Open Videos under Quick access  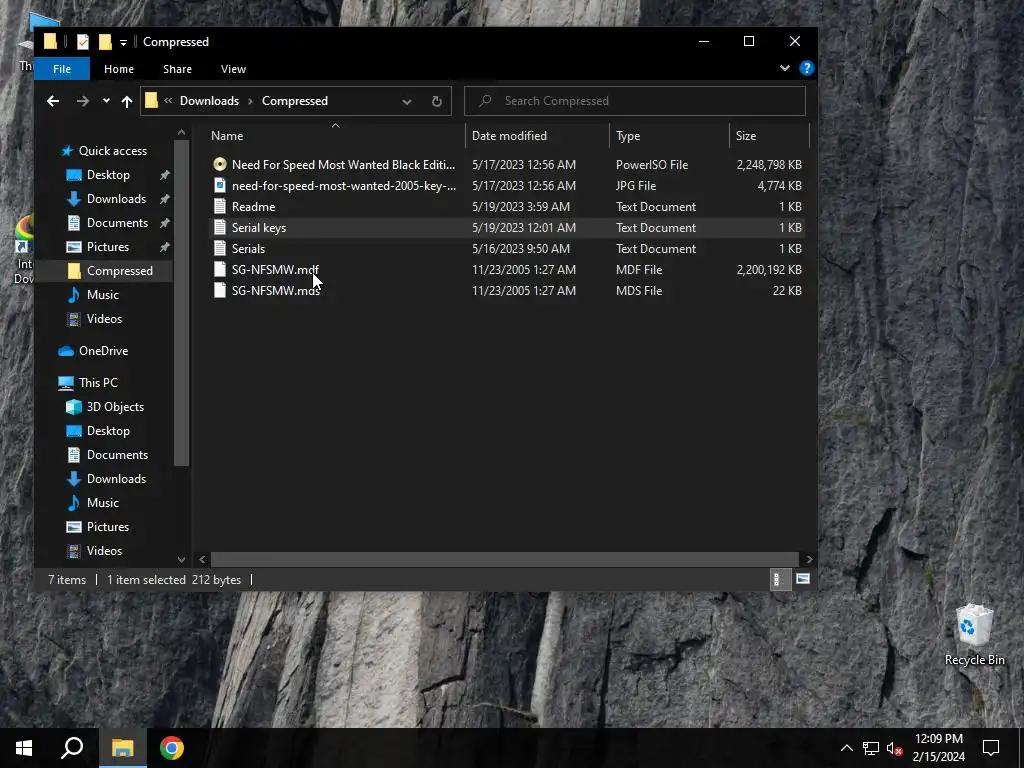(x=104, y=319)
